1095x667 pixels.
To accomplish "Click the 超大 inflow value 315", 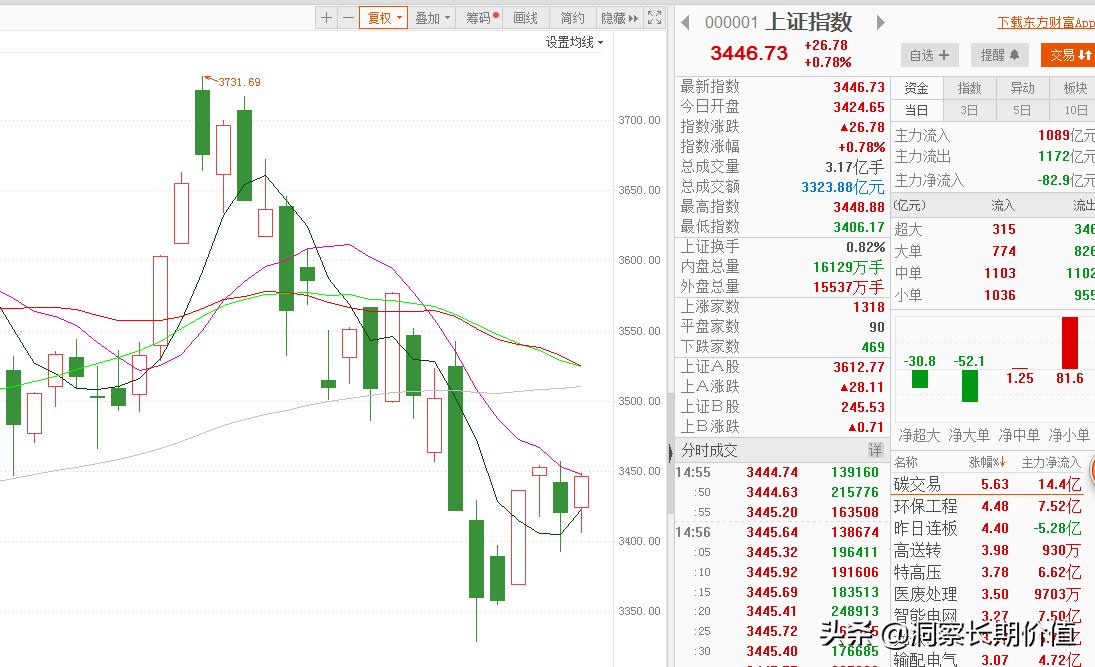I will pos(1004,229).
